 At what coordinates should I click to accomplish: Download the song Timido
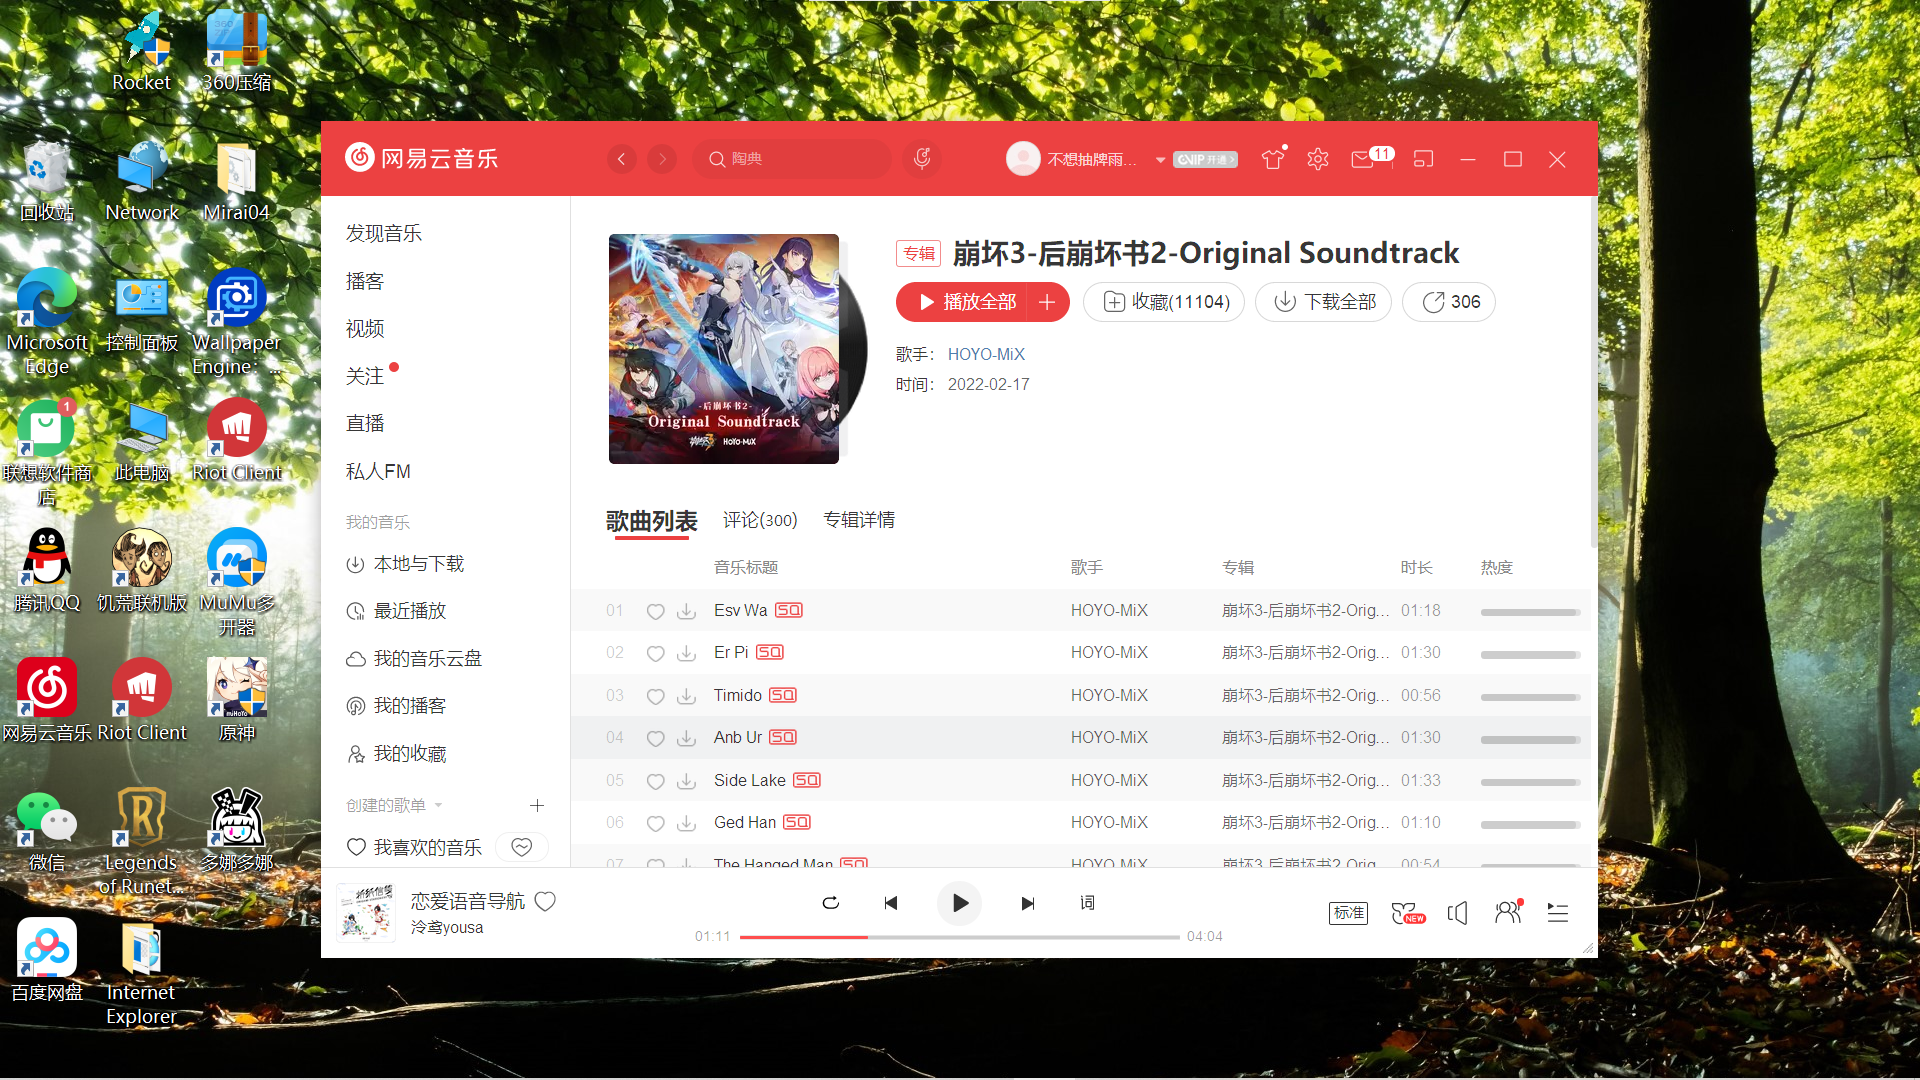click(x=686, y=696)
